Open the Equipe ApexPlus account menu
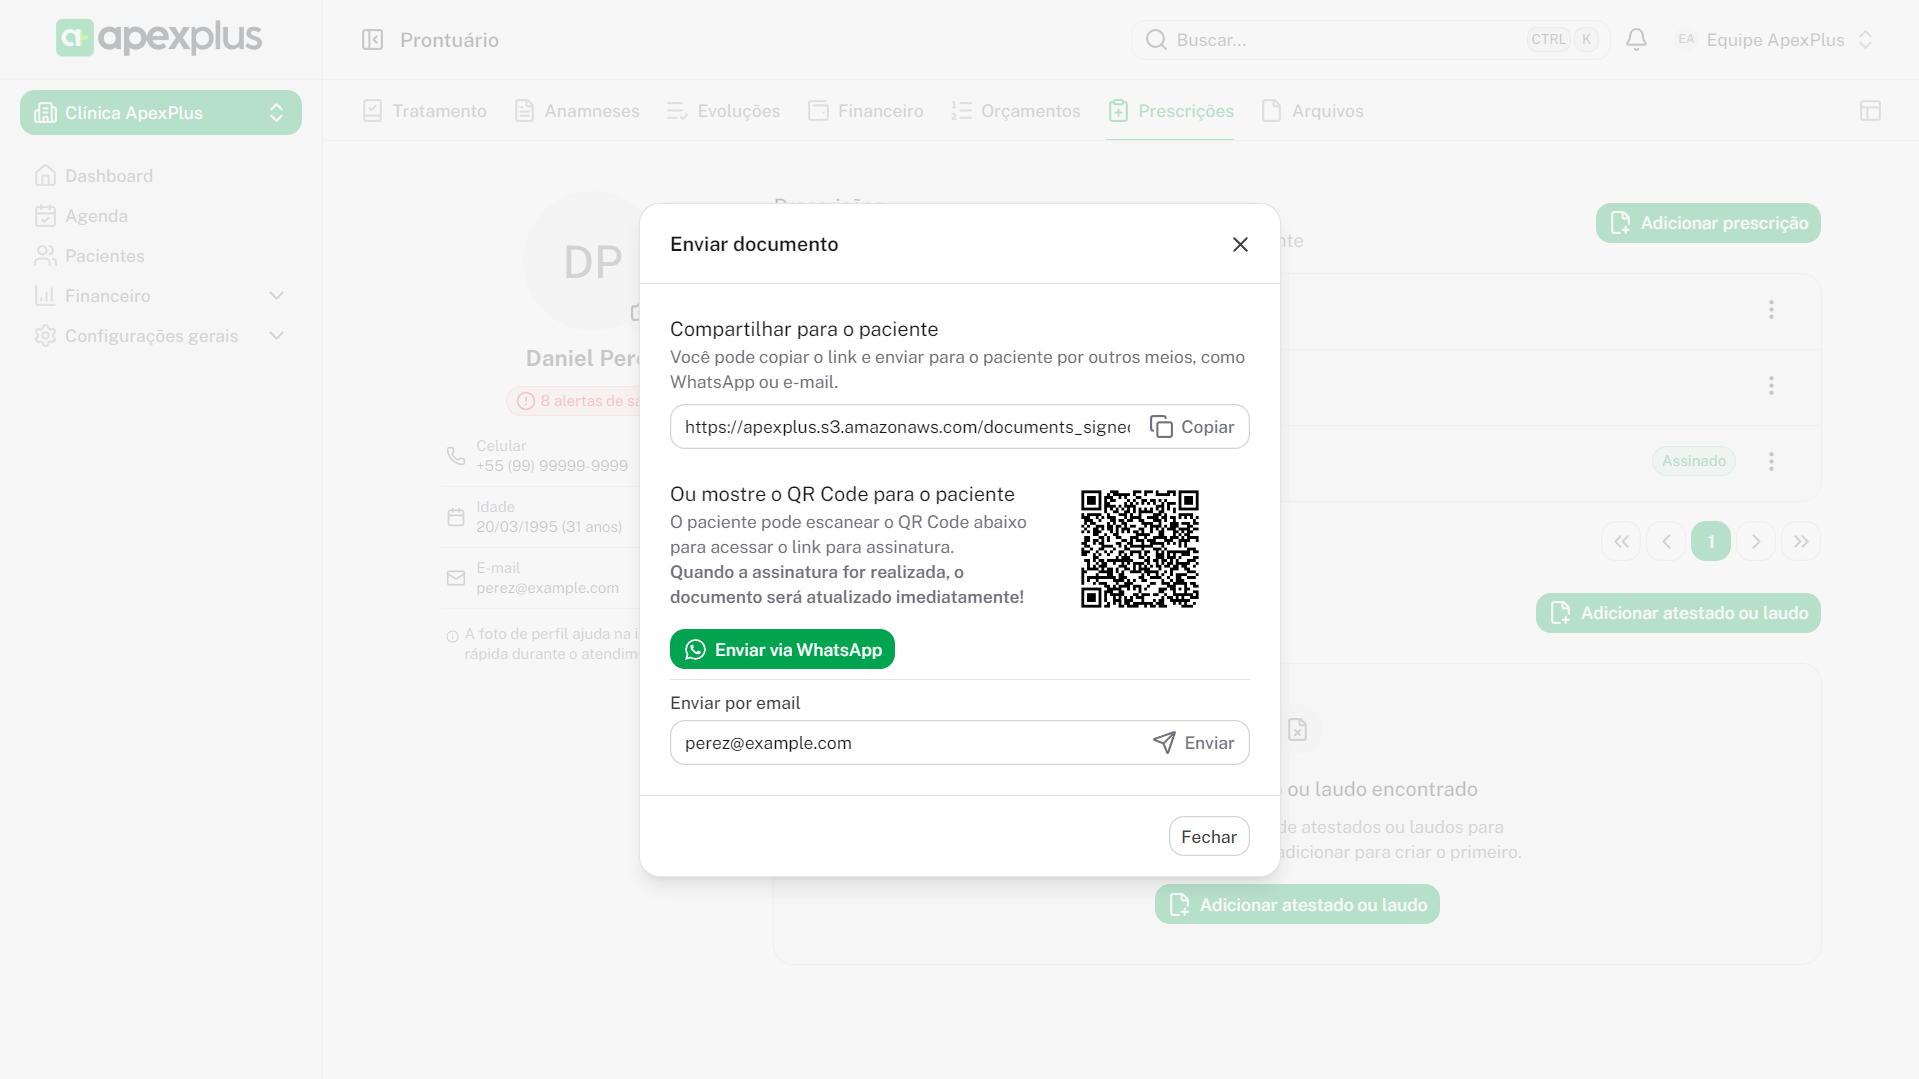Image resolution: width=1919 pixels, height=1079 pixels. (x=1774, y=40)
